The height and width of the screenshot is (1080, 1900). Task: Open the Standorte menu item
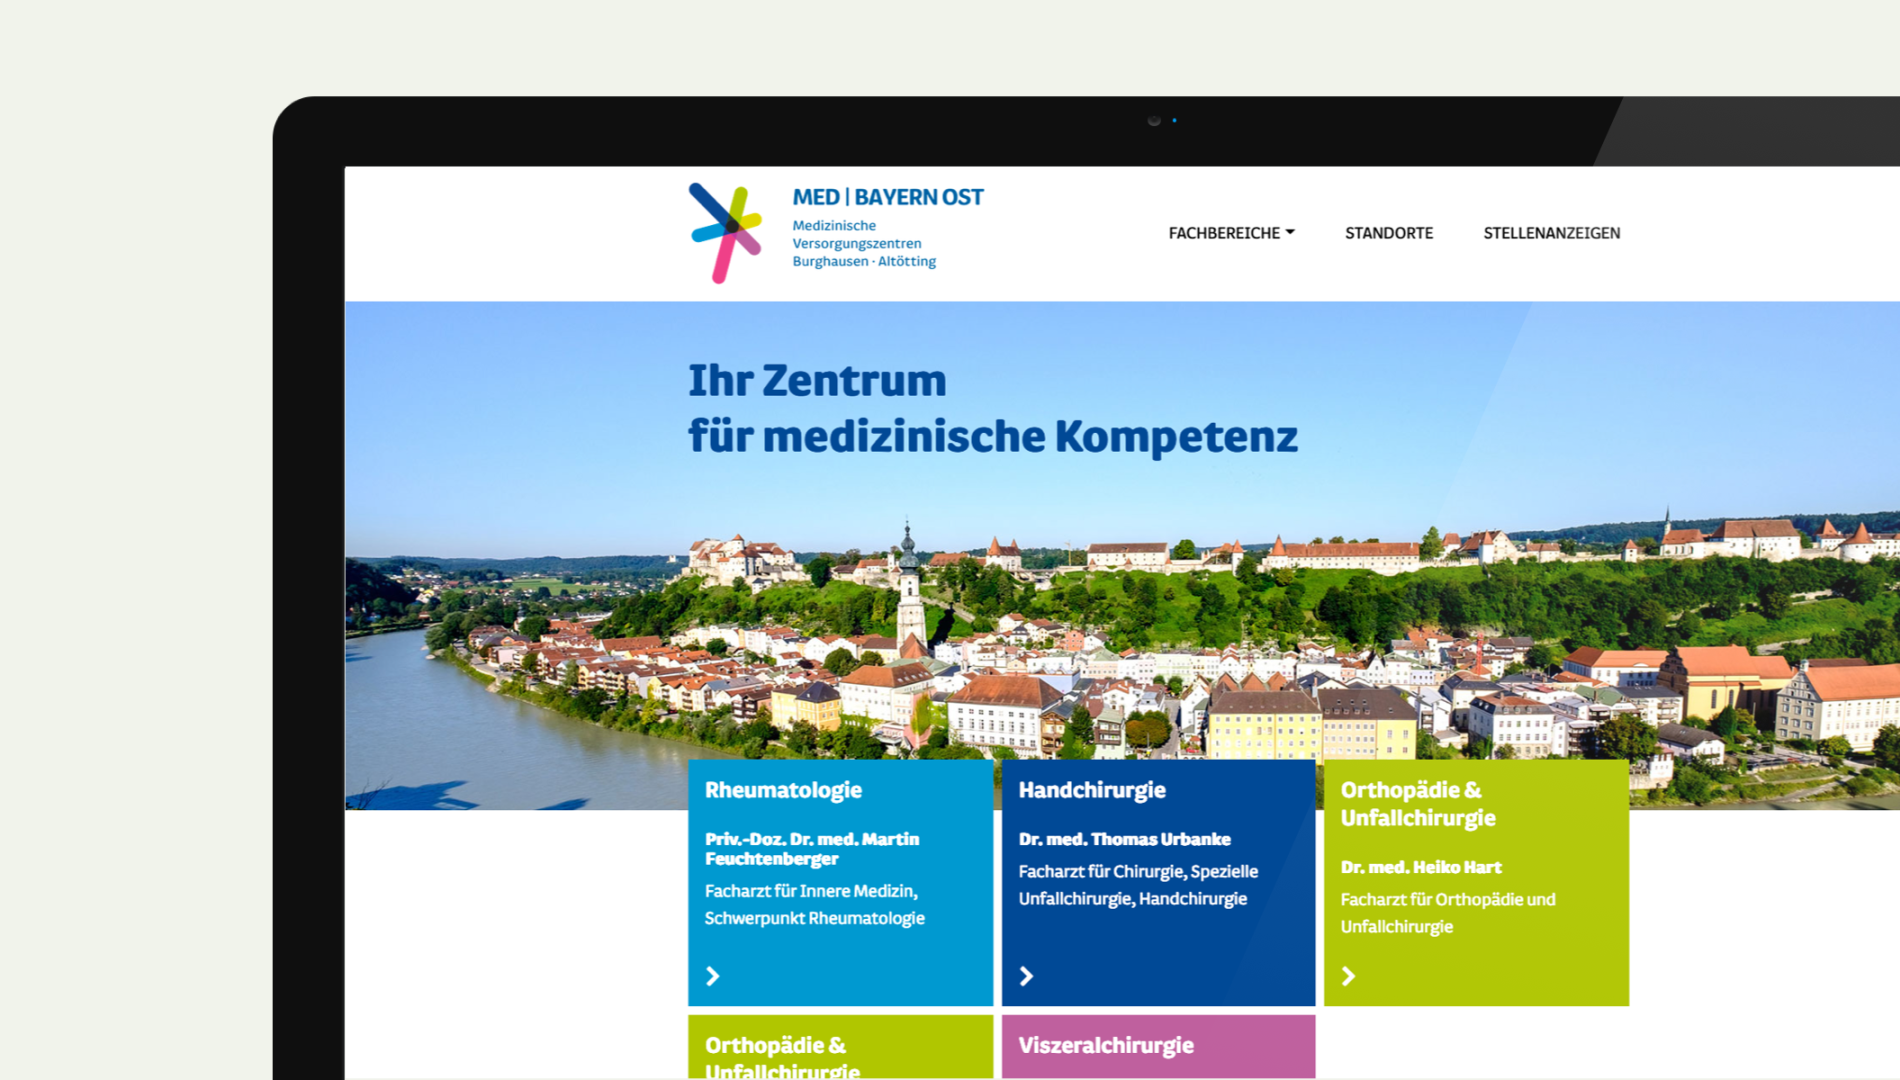click(1388, 233)
